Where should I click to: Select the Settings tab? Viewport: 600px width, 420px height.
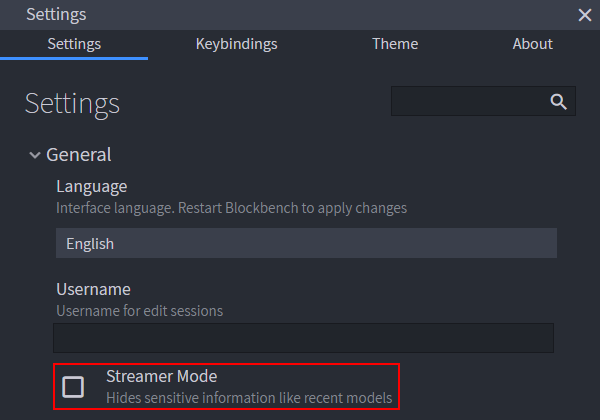coord(74,44)
